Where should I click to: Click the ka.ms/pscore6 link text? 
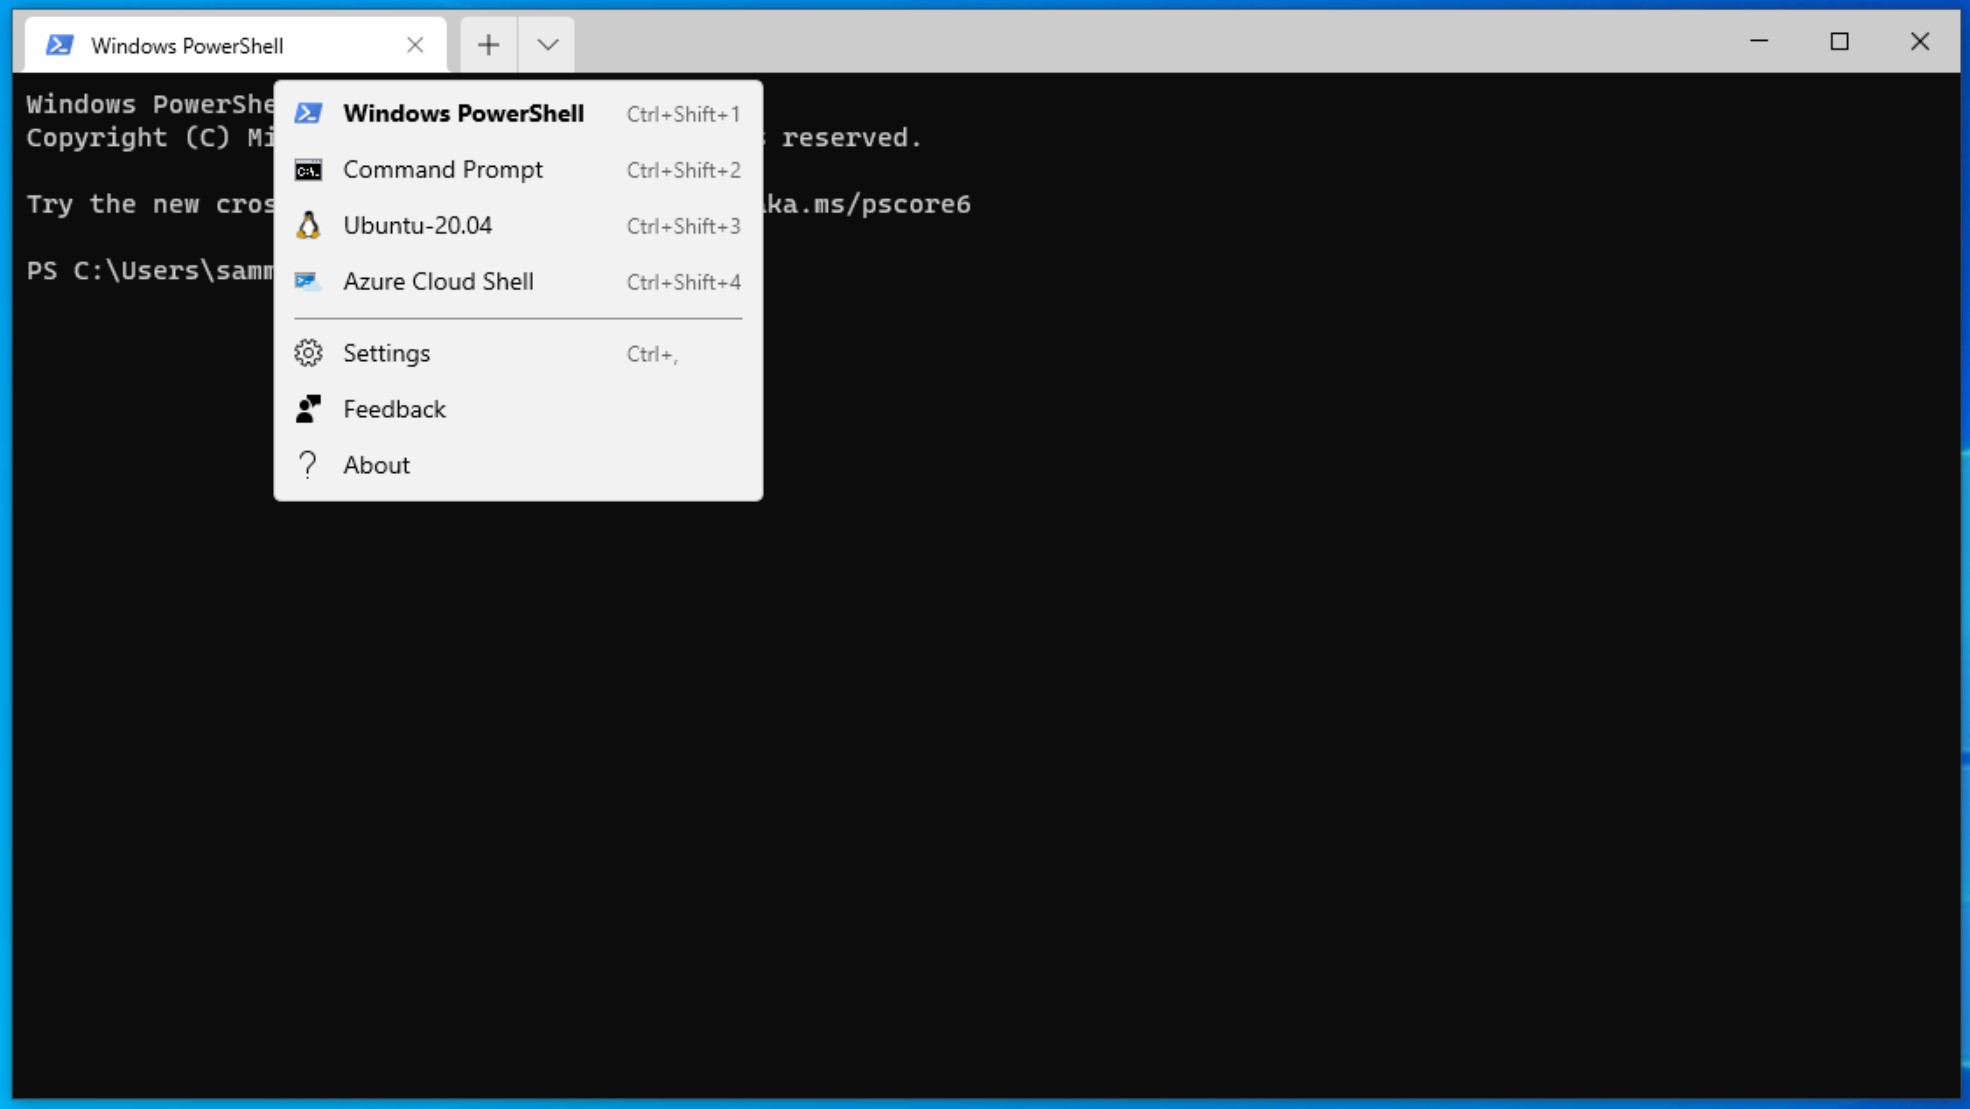(867, 204)
